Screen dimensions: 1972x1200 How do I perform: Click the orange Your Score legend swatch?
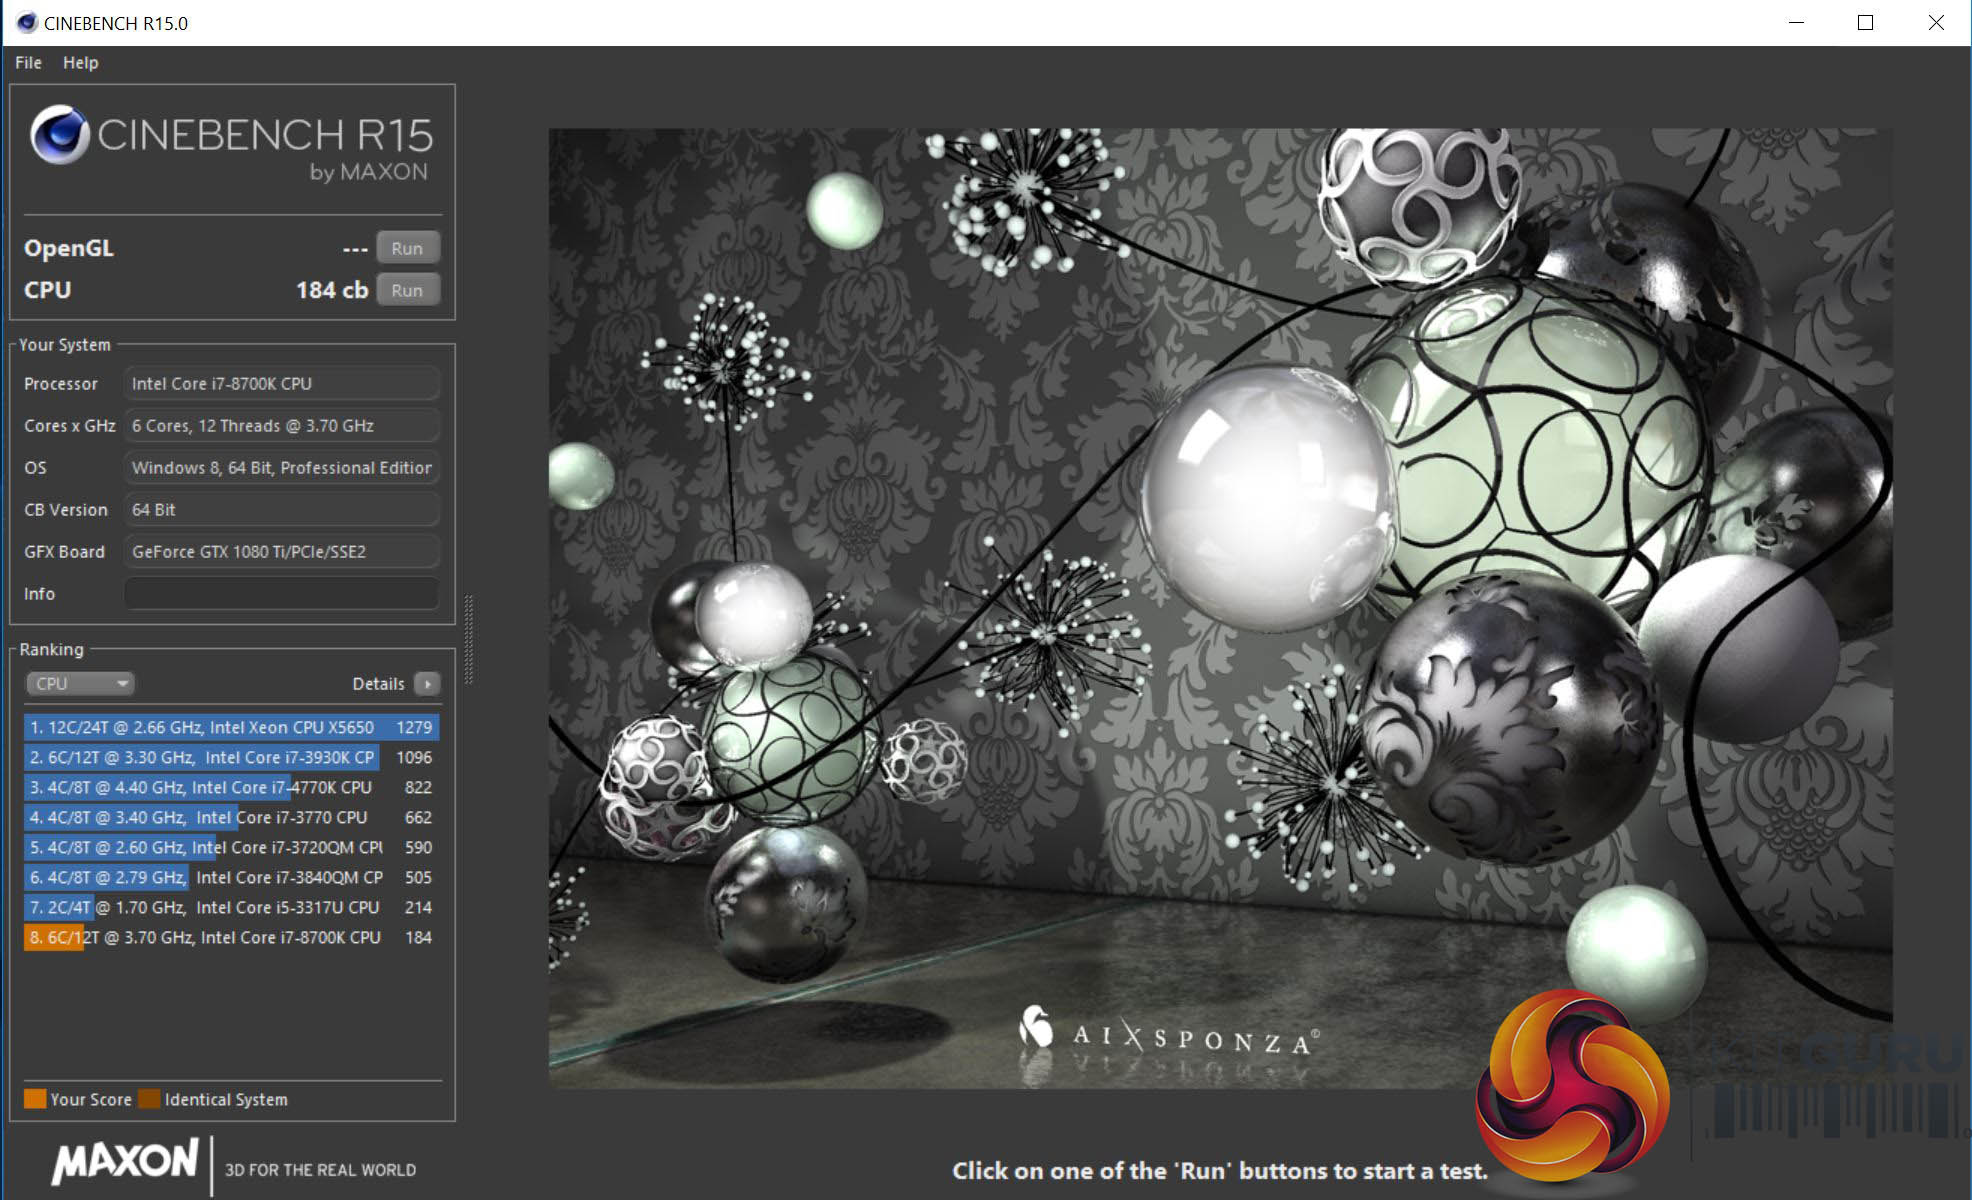(35, 1099)
